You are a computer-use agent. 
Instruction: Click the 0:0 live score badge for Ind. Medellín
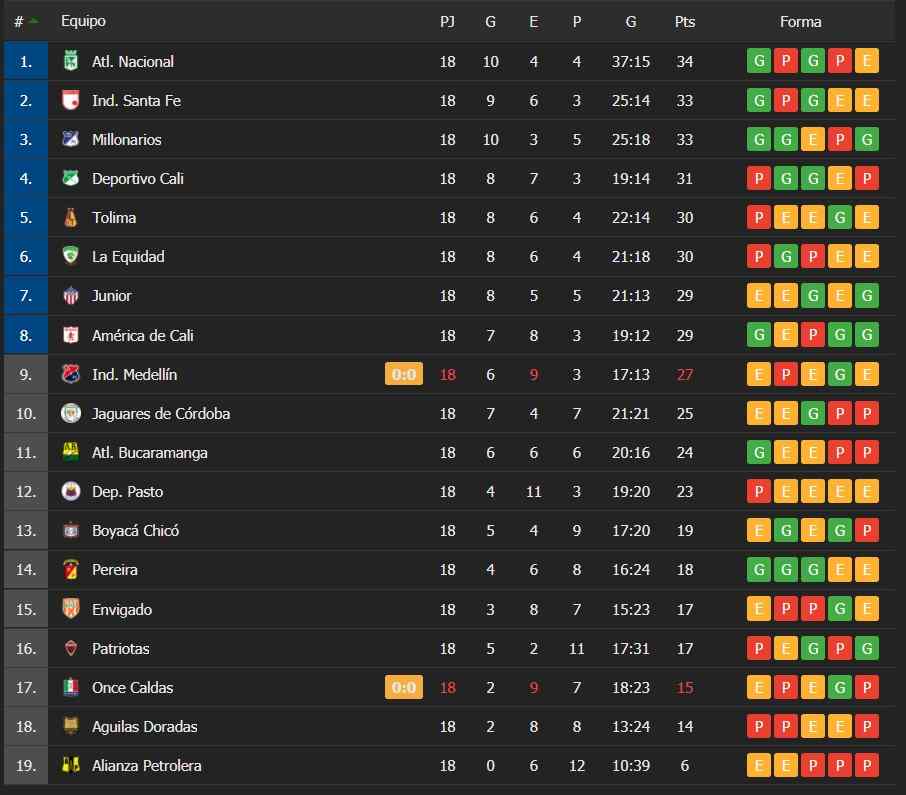point(404,374)
